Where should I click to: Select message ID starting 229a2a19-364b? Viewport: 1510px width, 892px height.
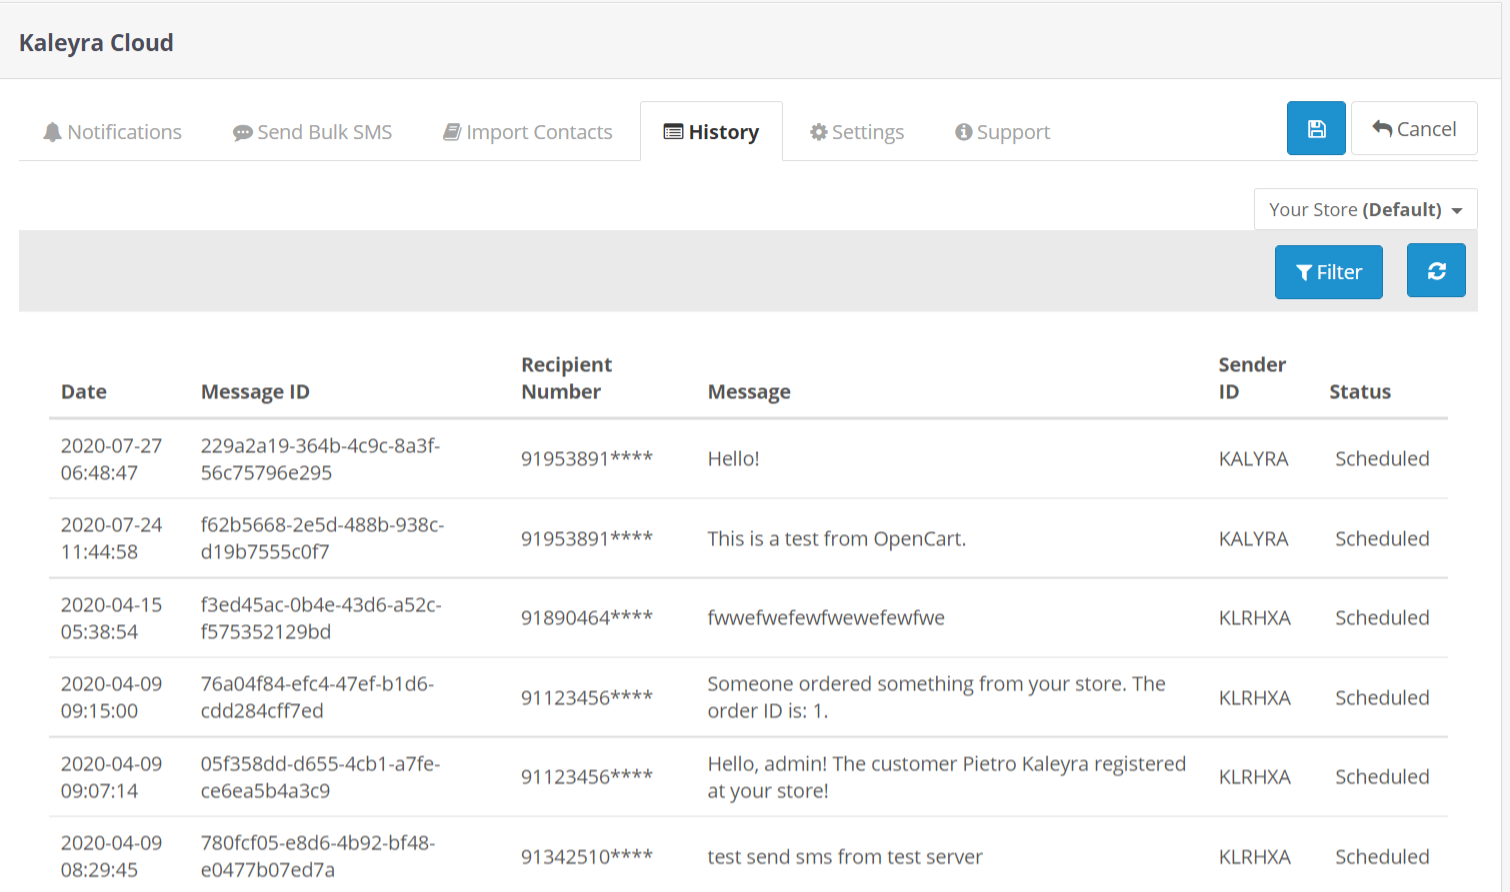[320, 459]
